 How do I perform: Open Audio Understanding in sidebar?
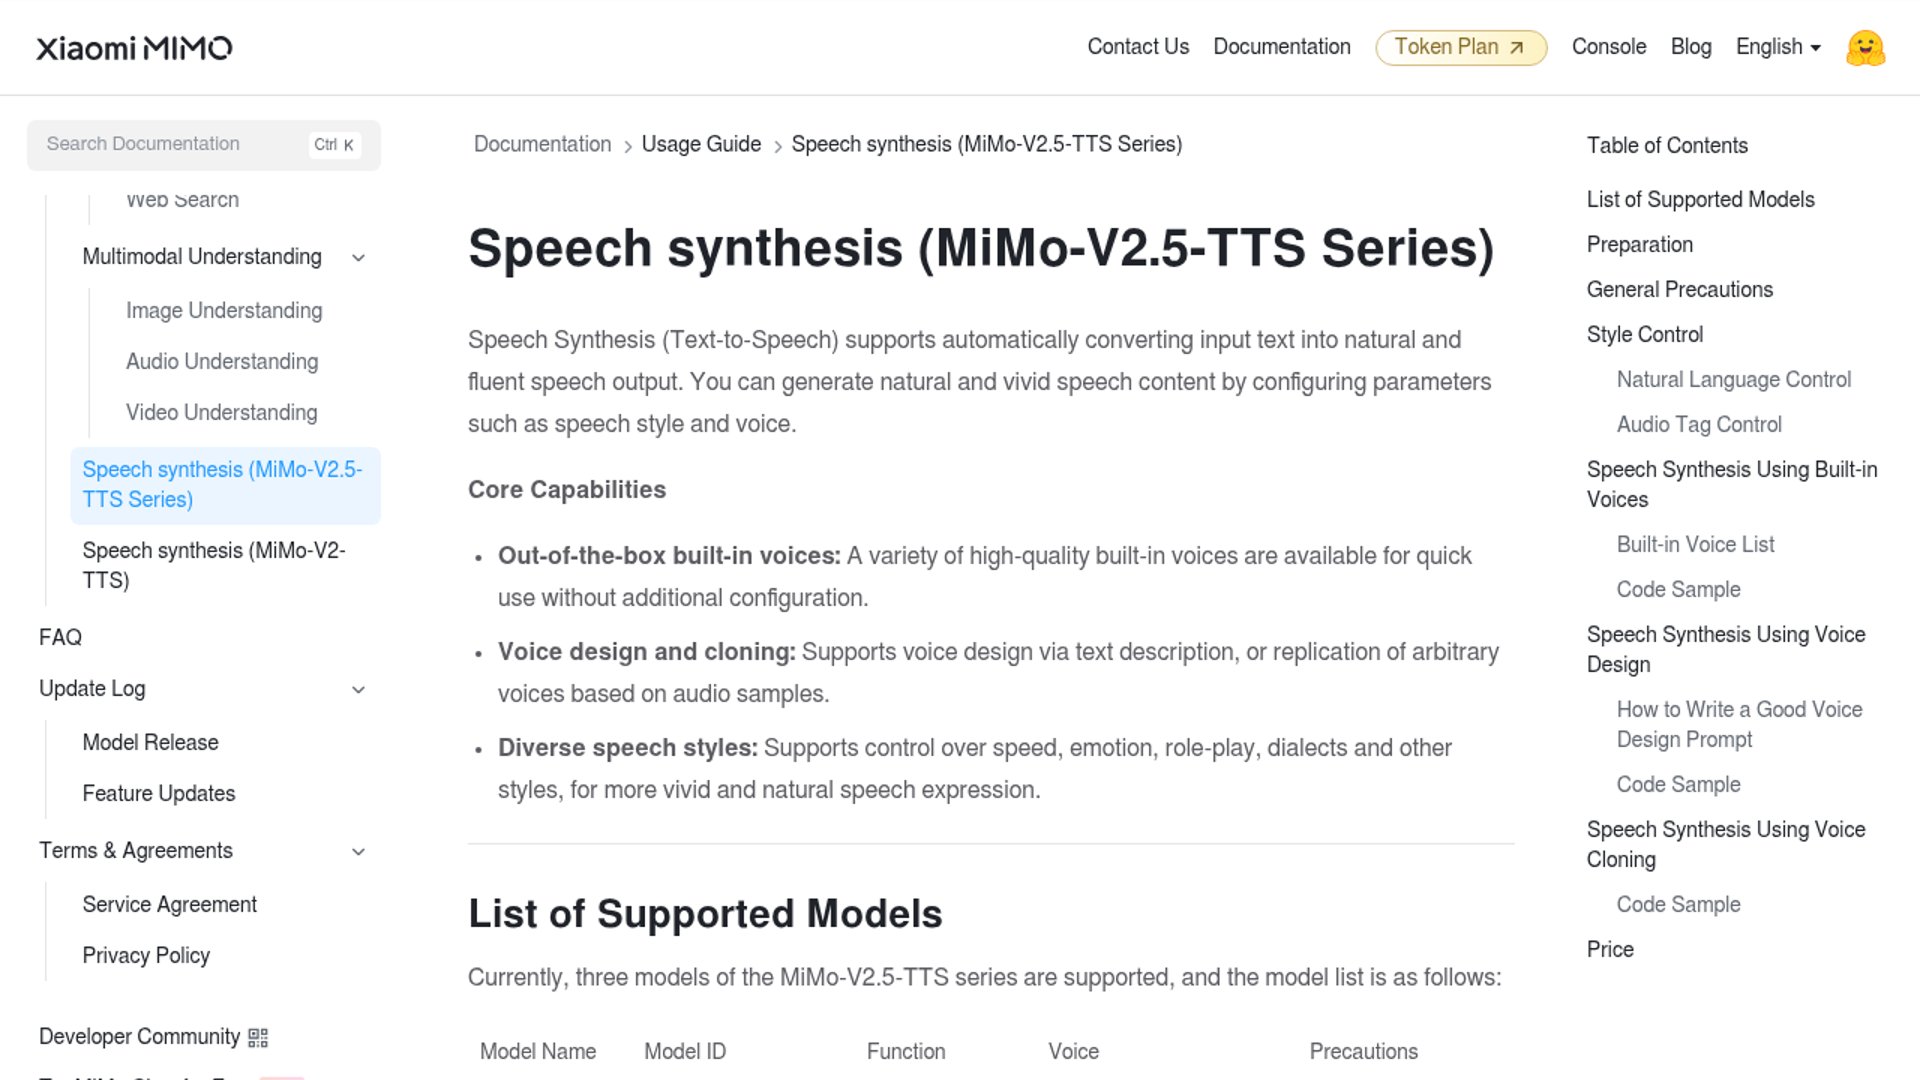222,362
